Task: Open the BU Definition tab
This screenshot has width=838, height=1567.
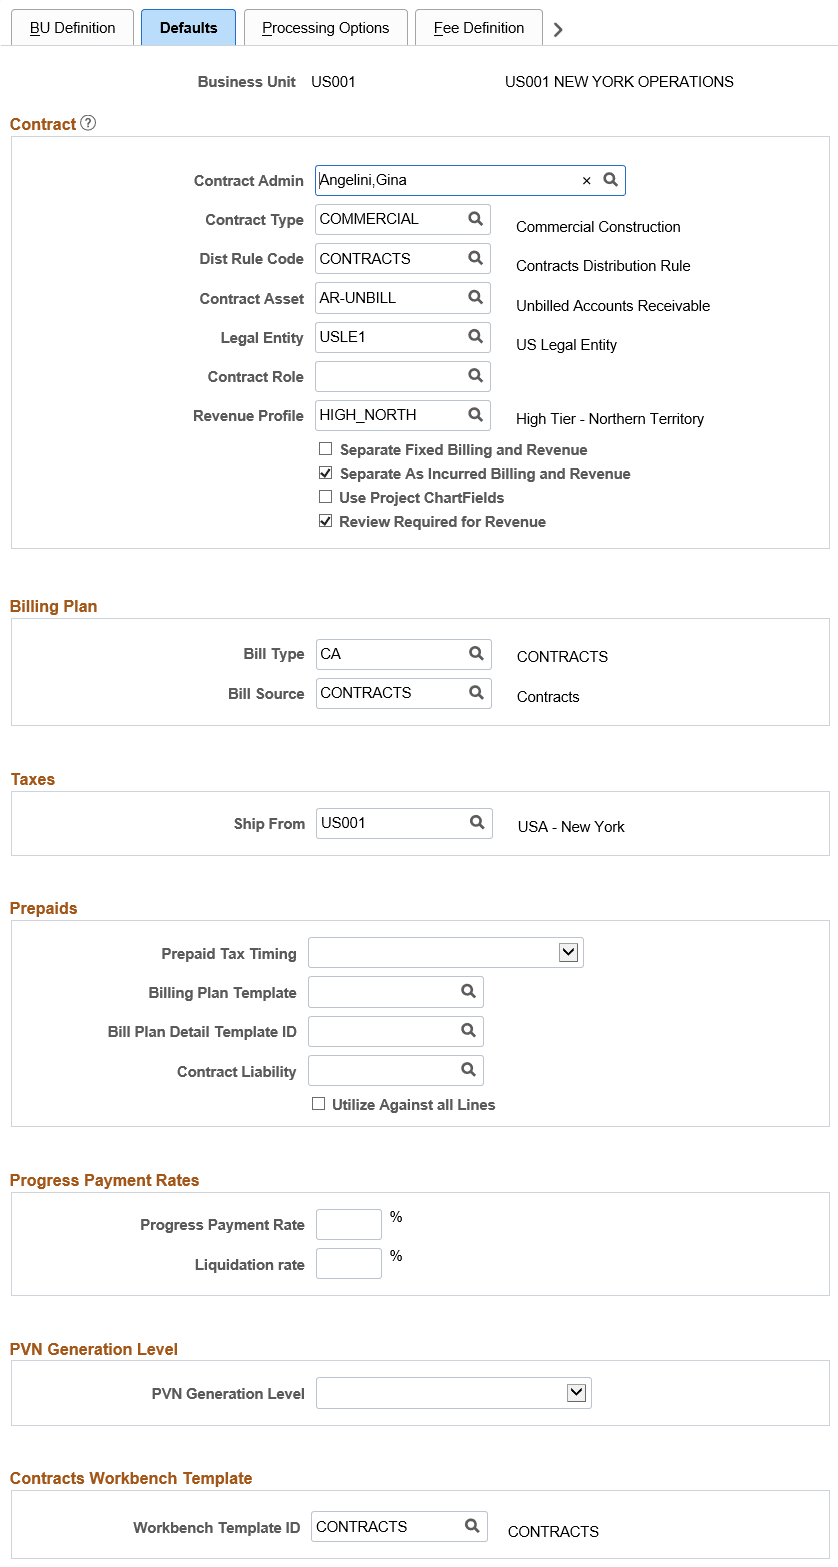Action: point(71,28)
